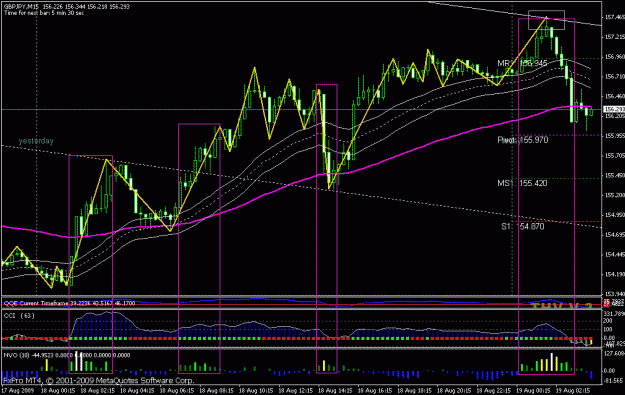Viewport: 625px width, 395px height.
Task: Click the FxPro MT4 MetaQuotes copyright text
Action: click(98, 380)
